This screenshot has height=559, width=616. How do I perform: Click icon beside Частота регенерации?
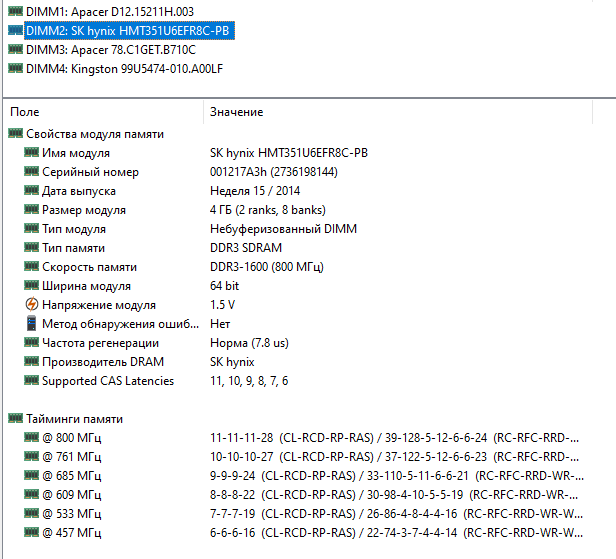31,342
